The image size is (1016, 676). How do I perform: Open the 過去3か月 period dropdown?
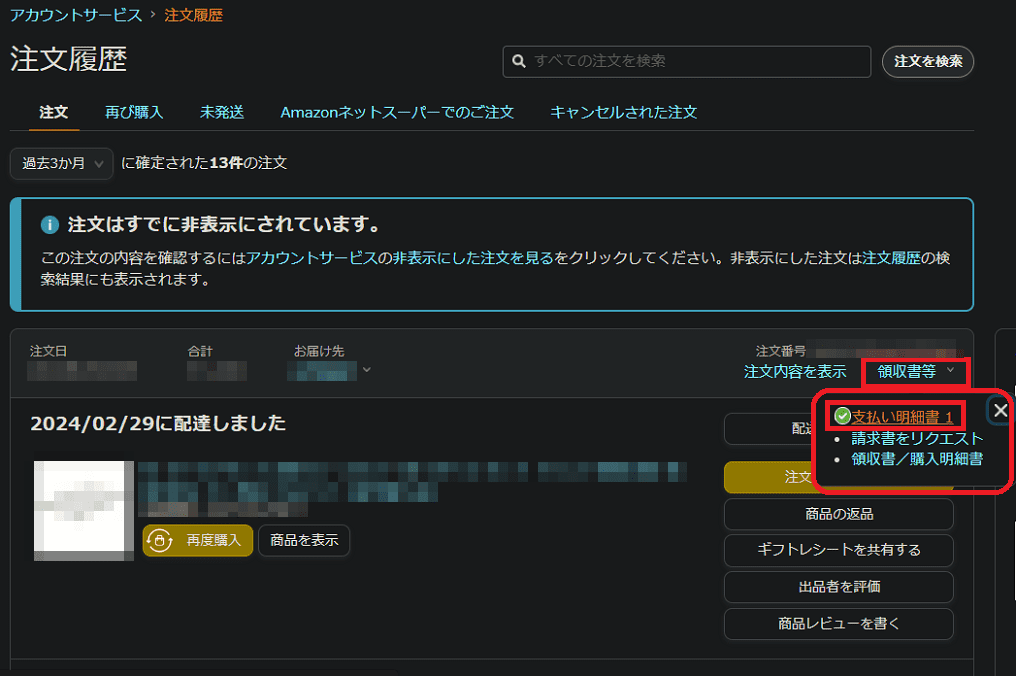click(x=61, y=163)
